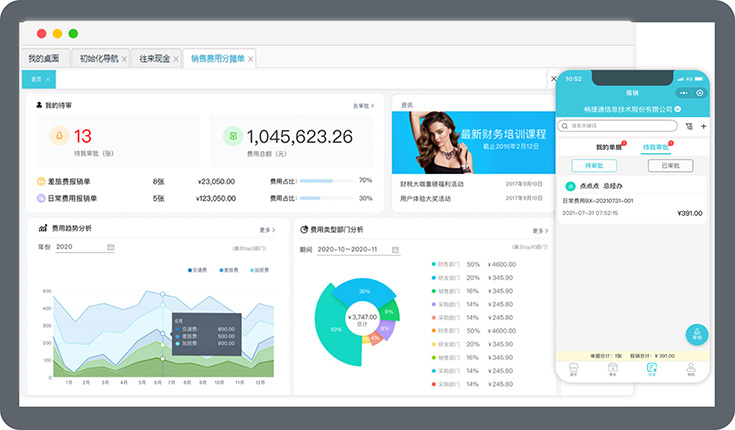Tap the floating approve button in mobile app
This screenshot has width=735, height=430.
697,335
